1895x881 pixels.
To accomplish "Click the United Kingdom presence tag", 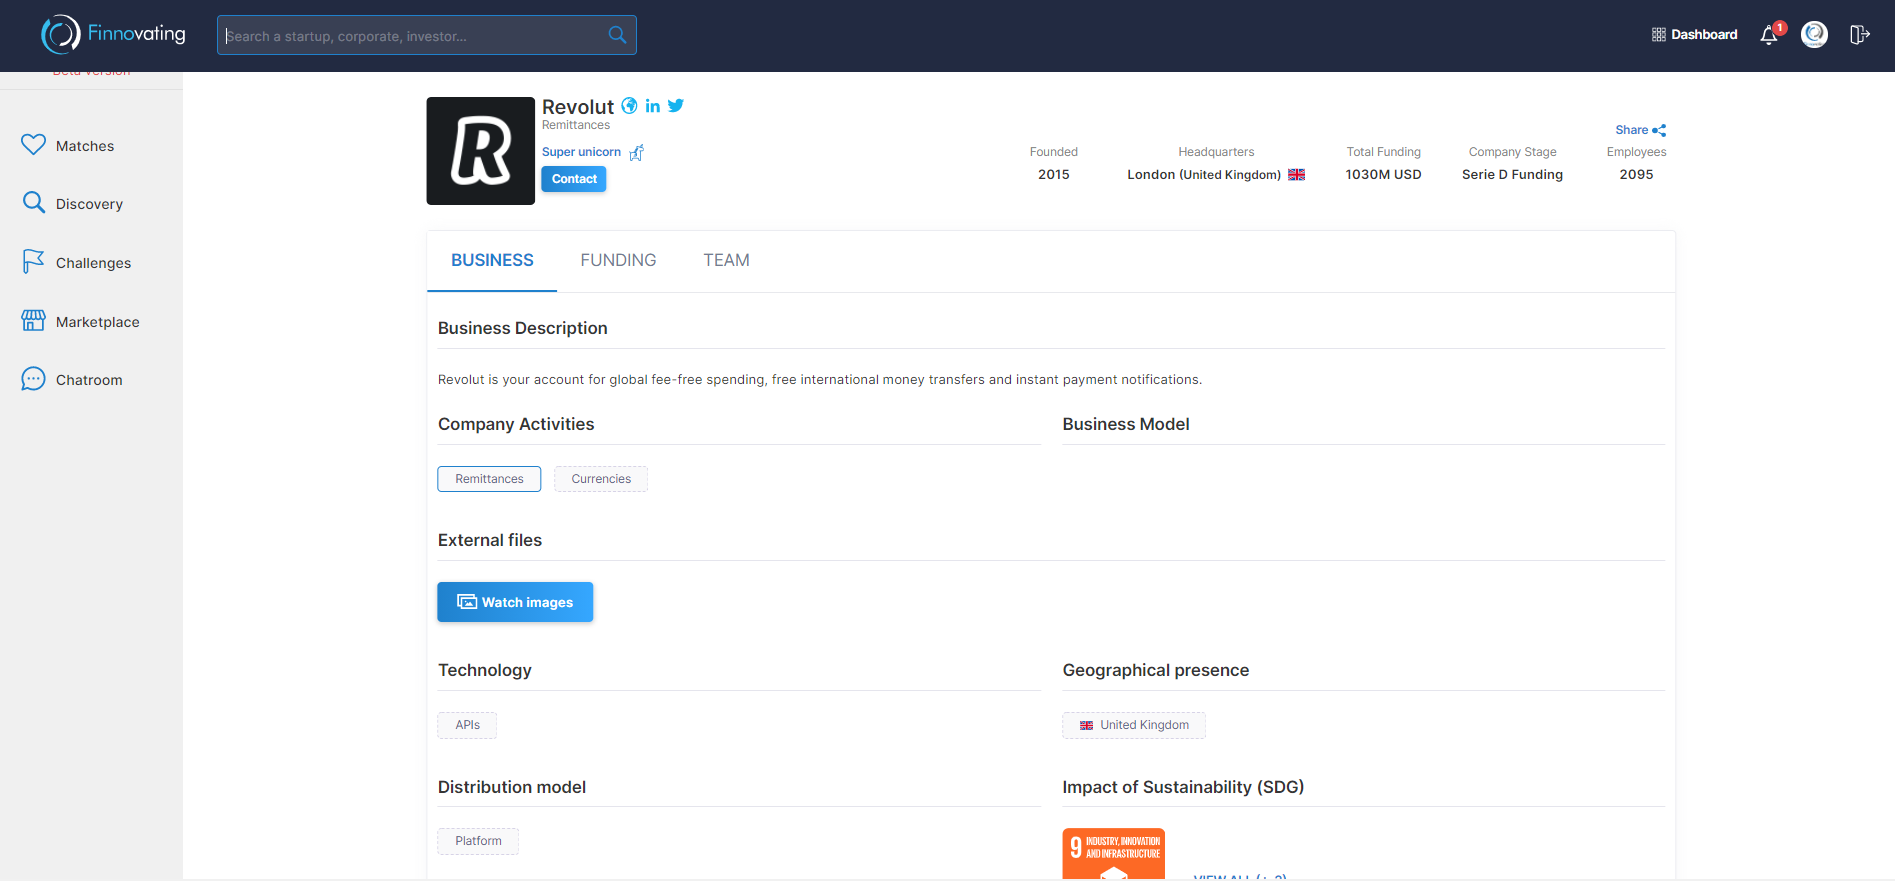I will (1134, 725).
